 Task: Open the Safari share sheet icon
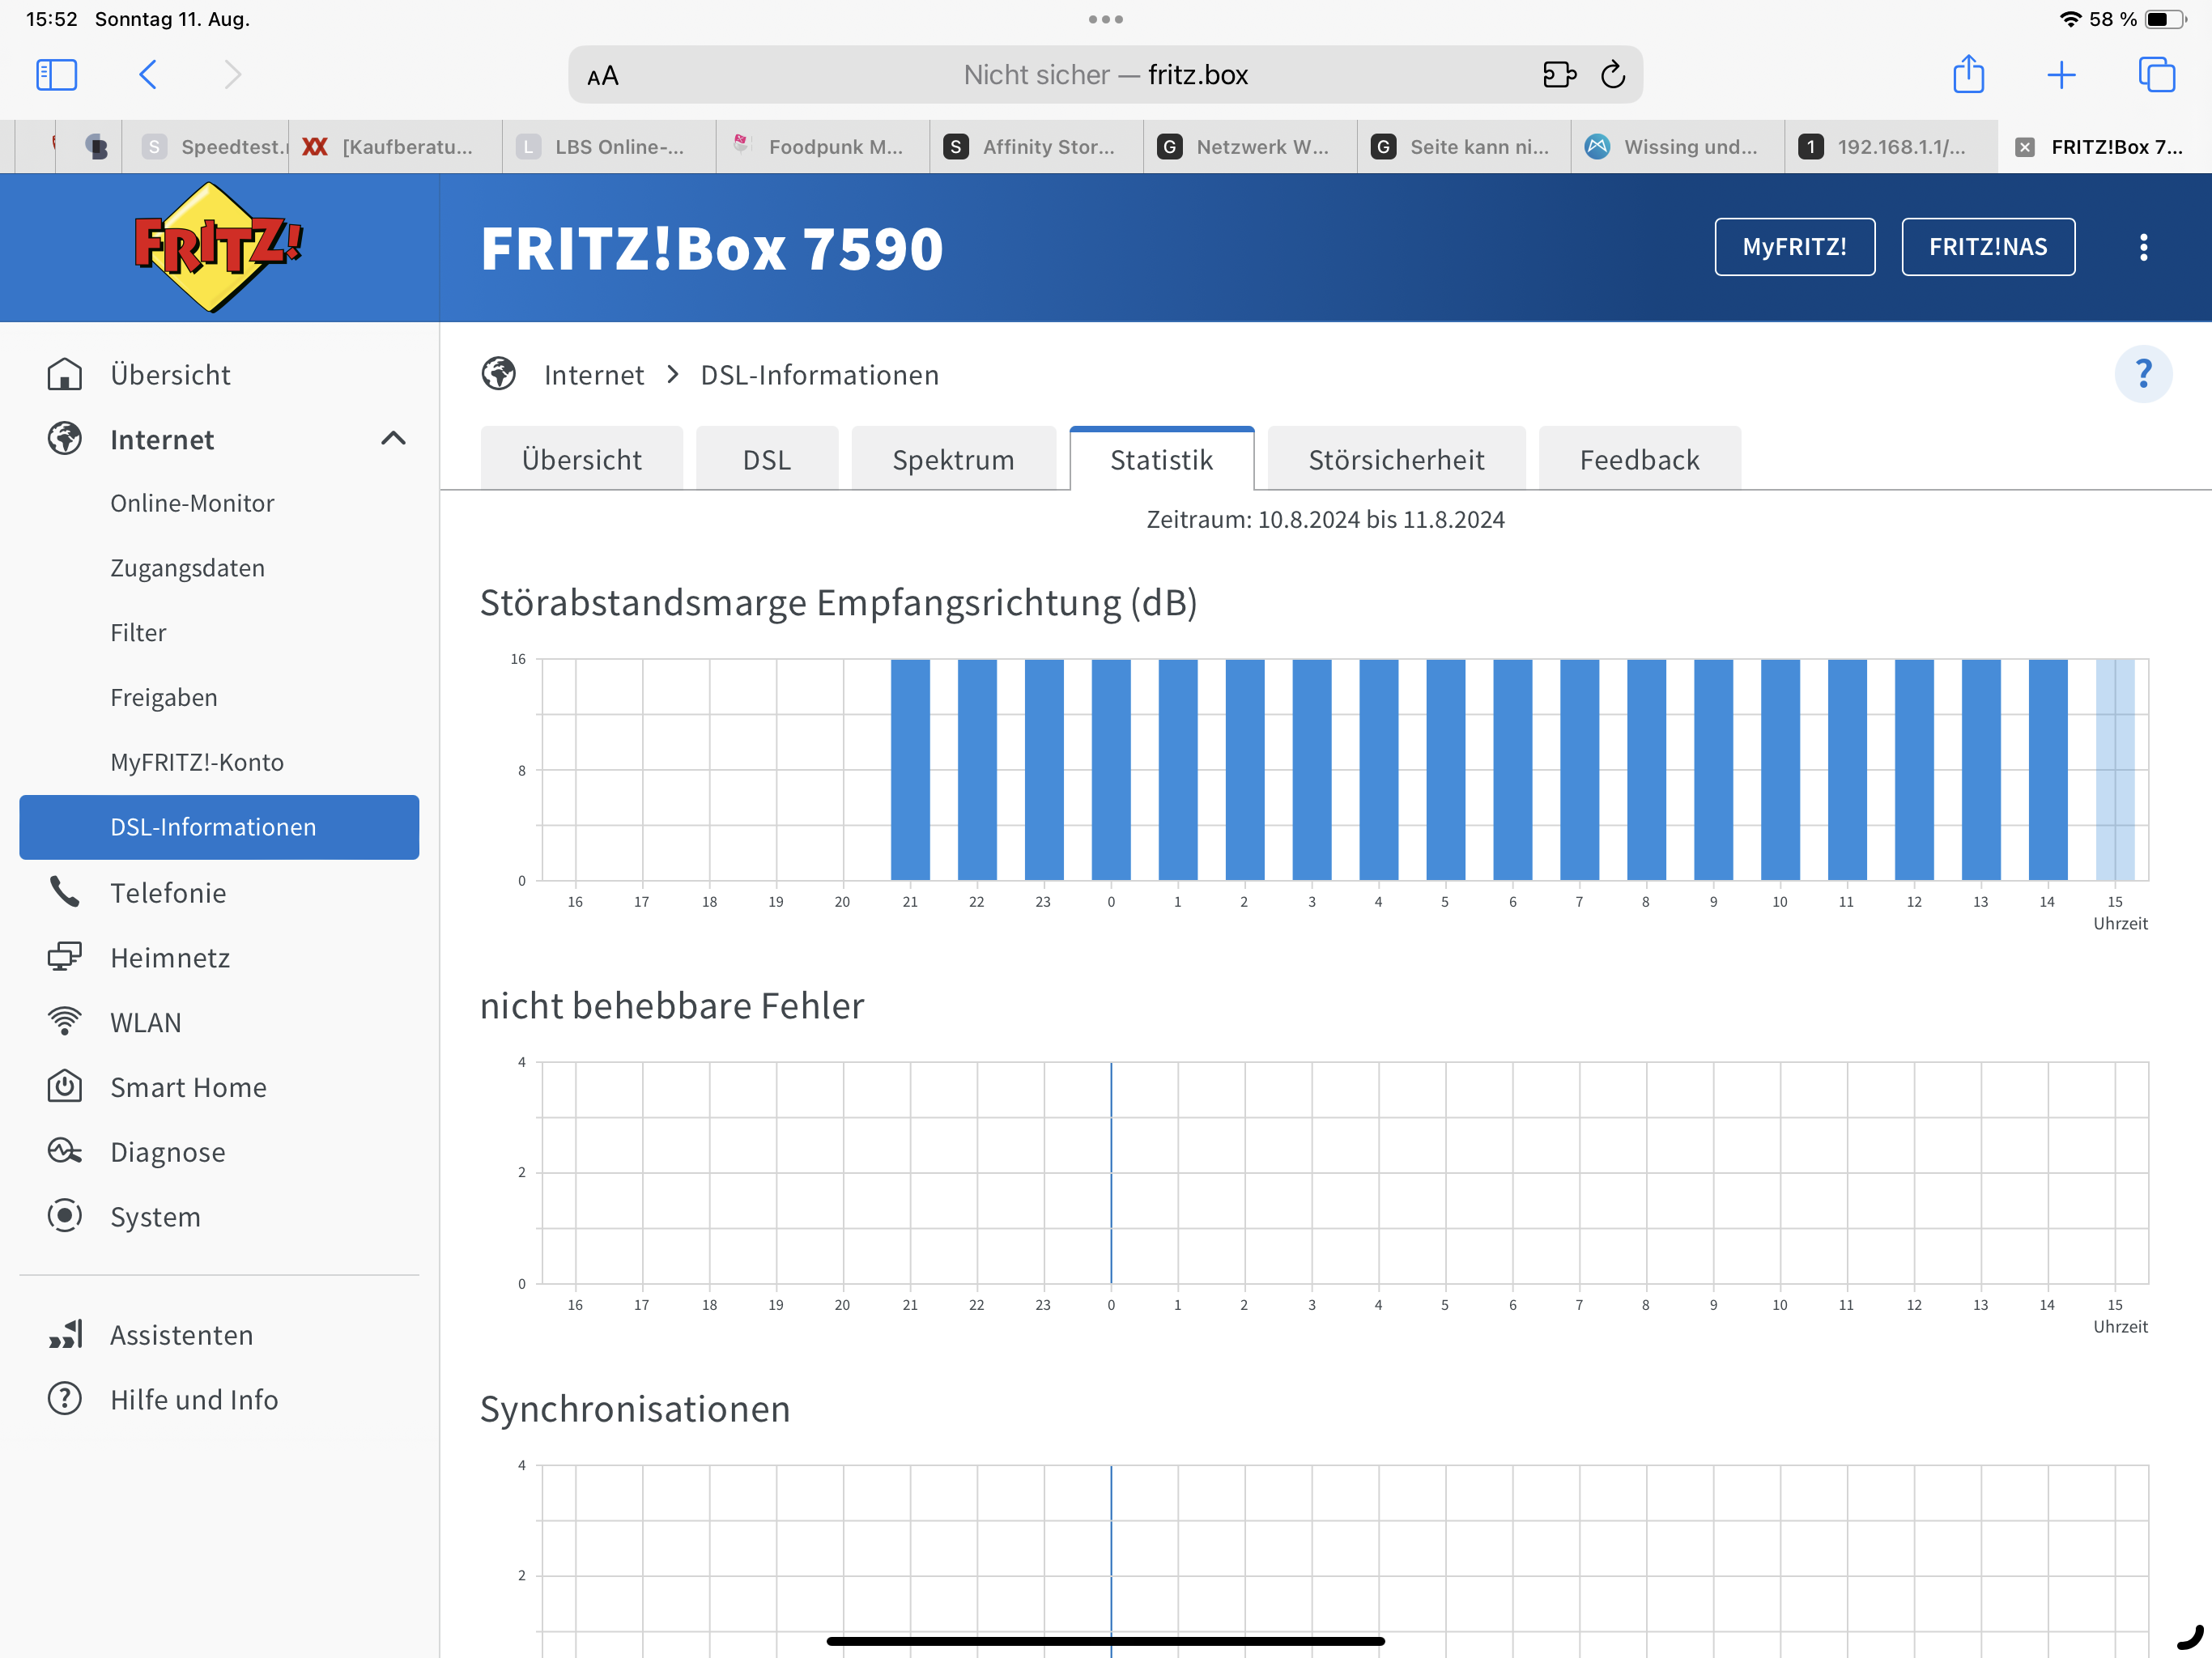[1967, 75]
